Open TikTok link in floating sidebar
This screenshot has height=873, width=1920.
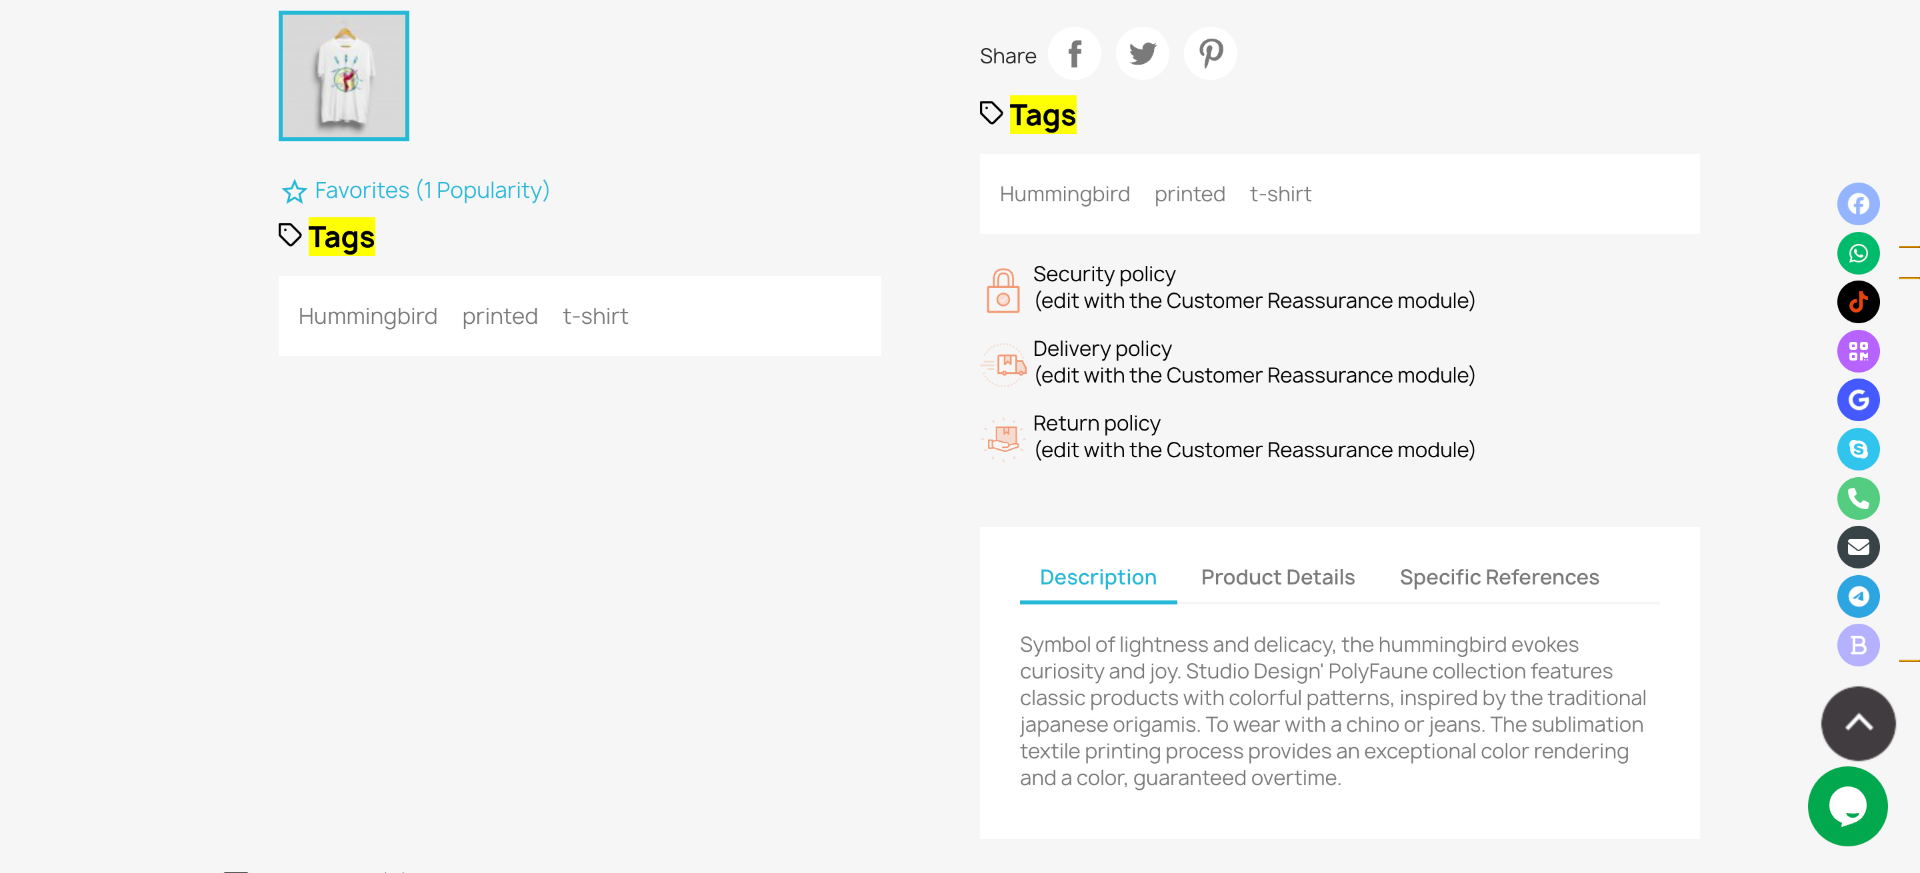(1858, 302)
